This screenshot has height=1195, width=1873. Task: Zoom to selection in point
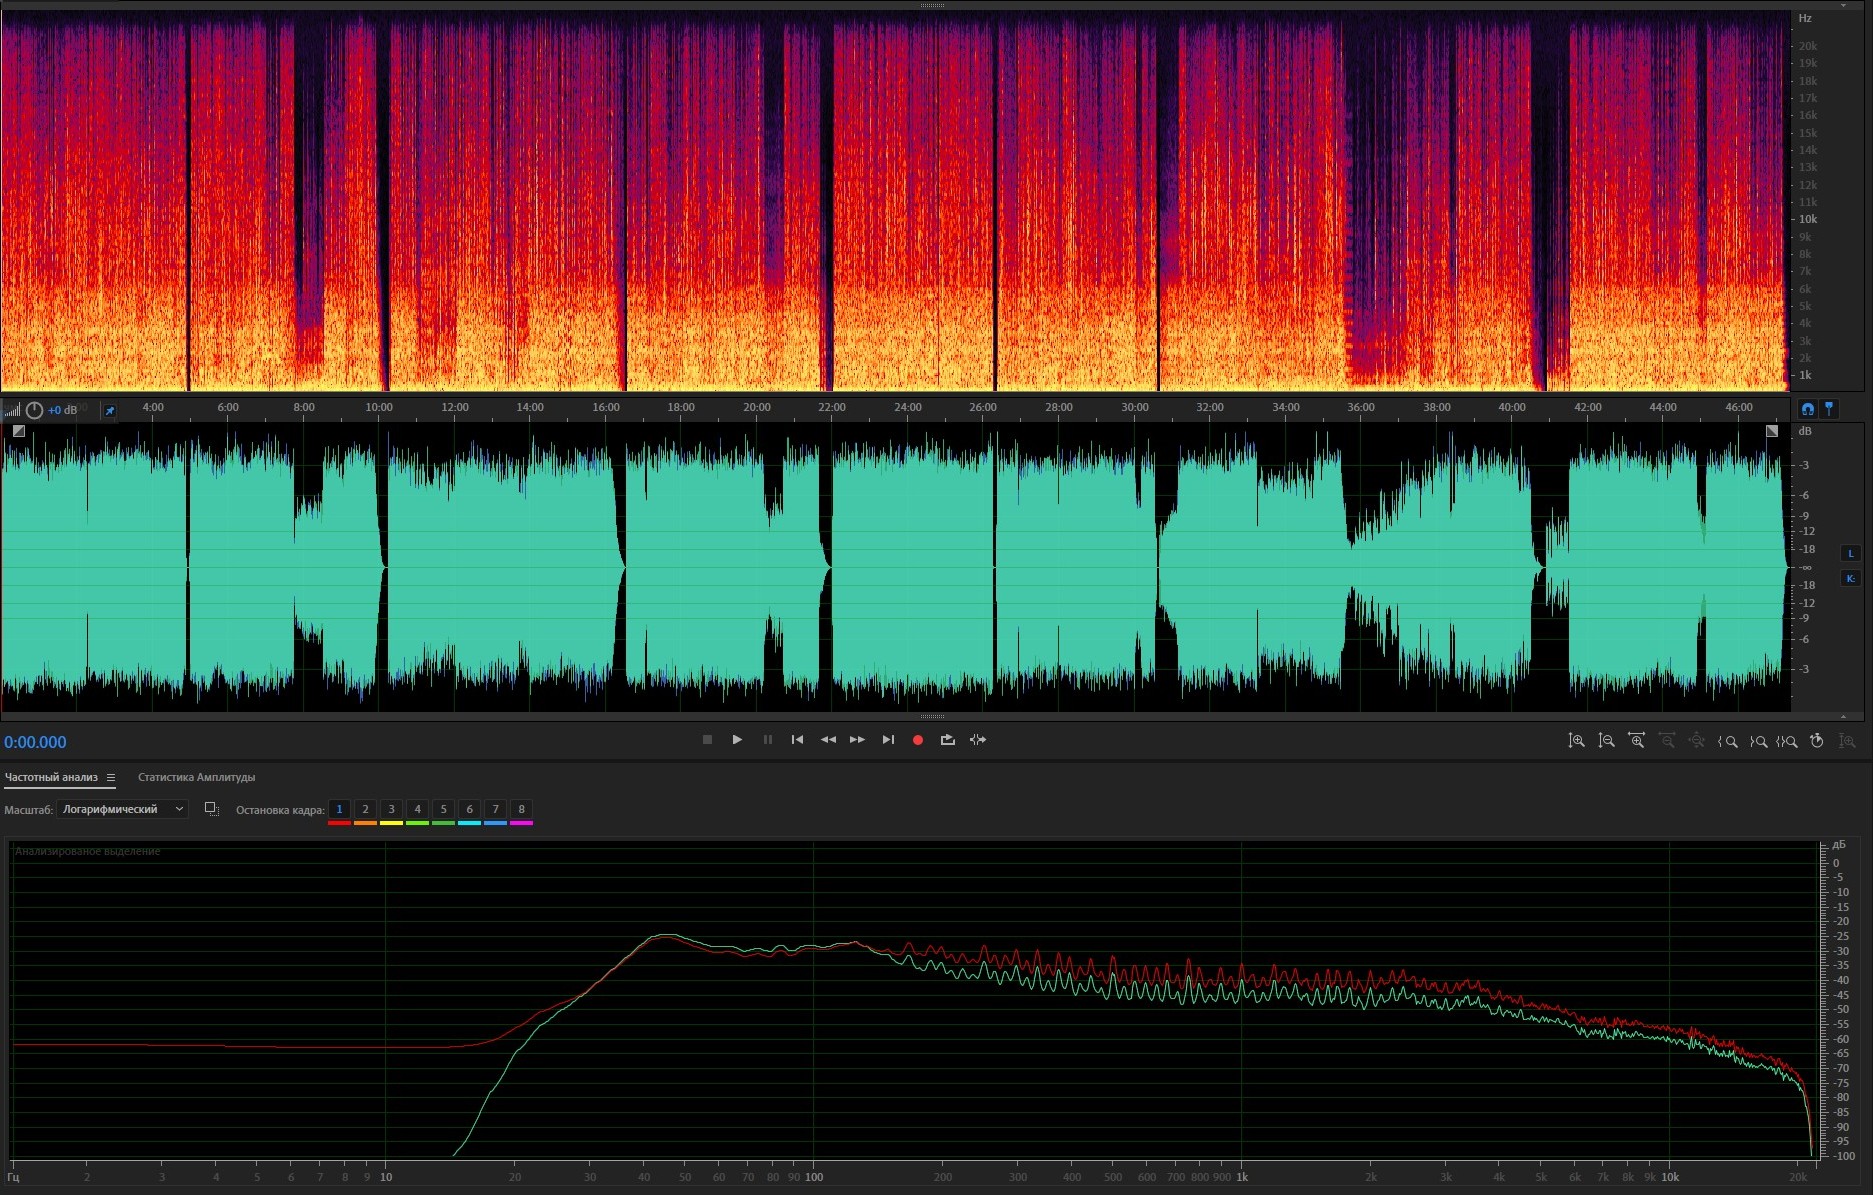pos(1727,741)
